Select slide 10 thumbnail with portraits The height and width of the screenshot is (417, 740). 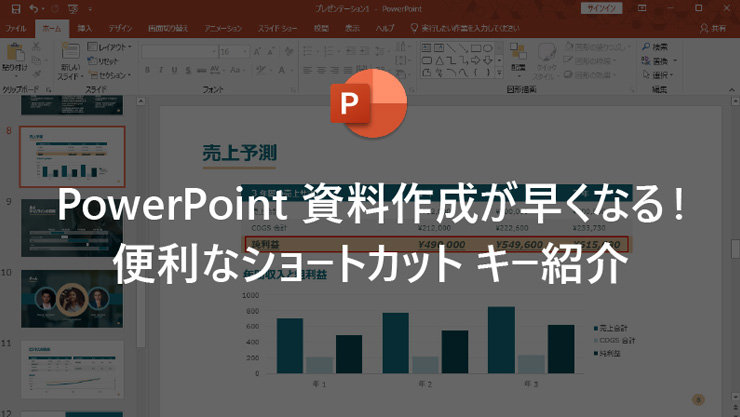(72, 299)
